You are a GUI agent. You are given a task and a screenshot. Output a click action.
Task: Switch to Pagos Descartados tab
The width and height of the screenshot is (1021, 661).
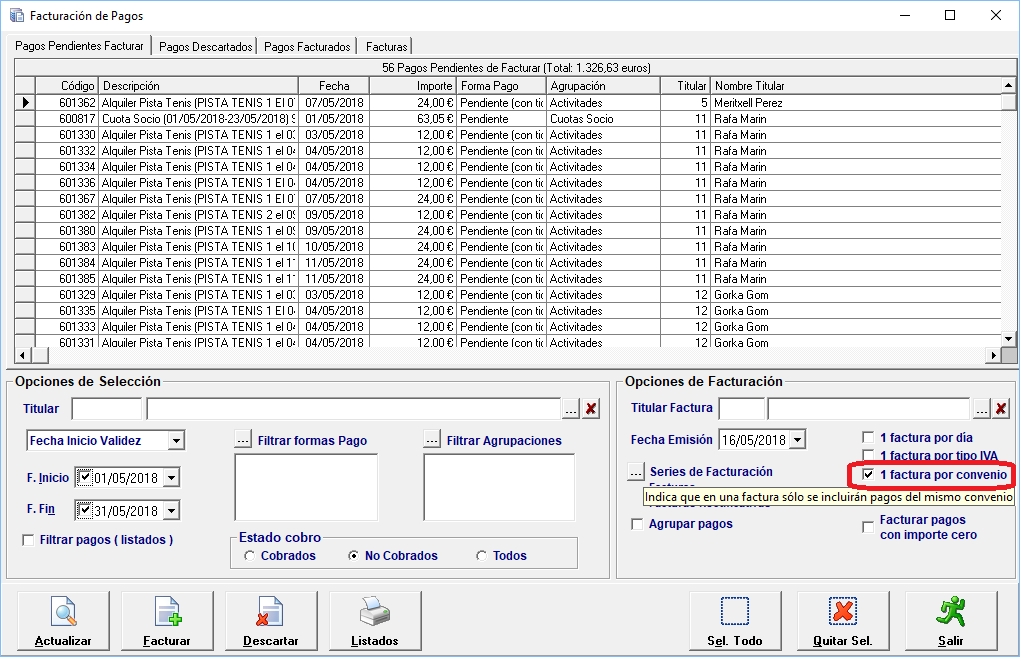point(206,47)
